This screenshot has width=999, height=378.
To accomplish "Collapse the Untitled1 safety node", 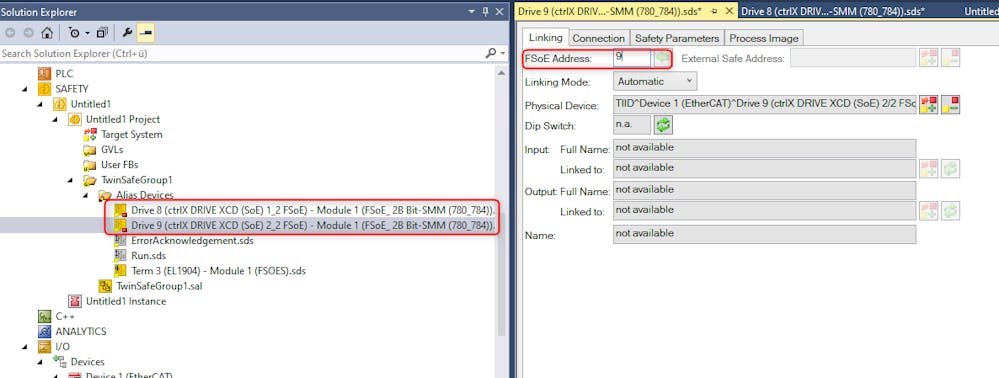I will [x=40, y=104].
